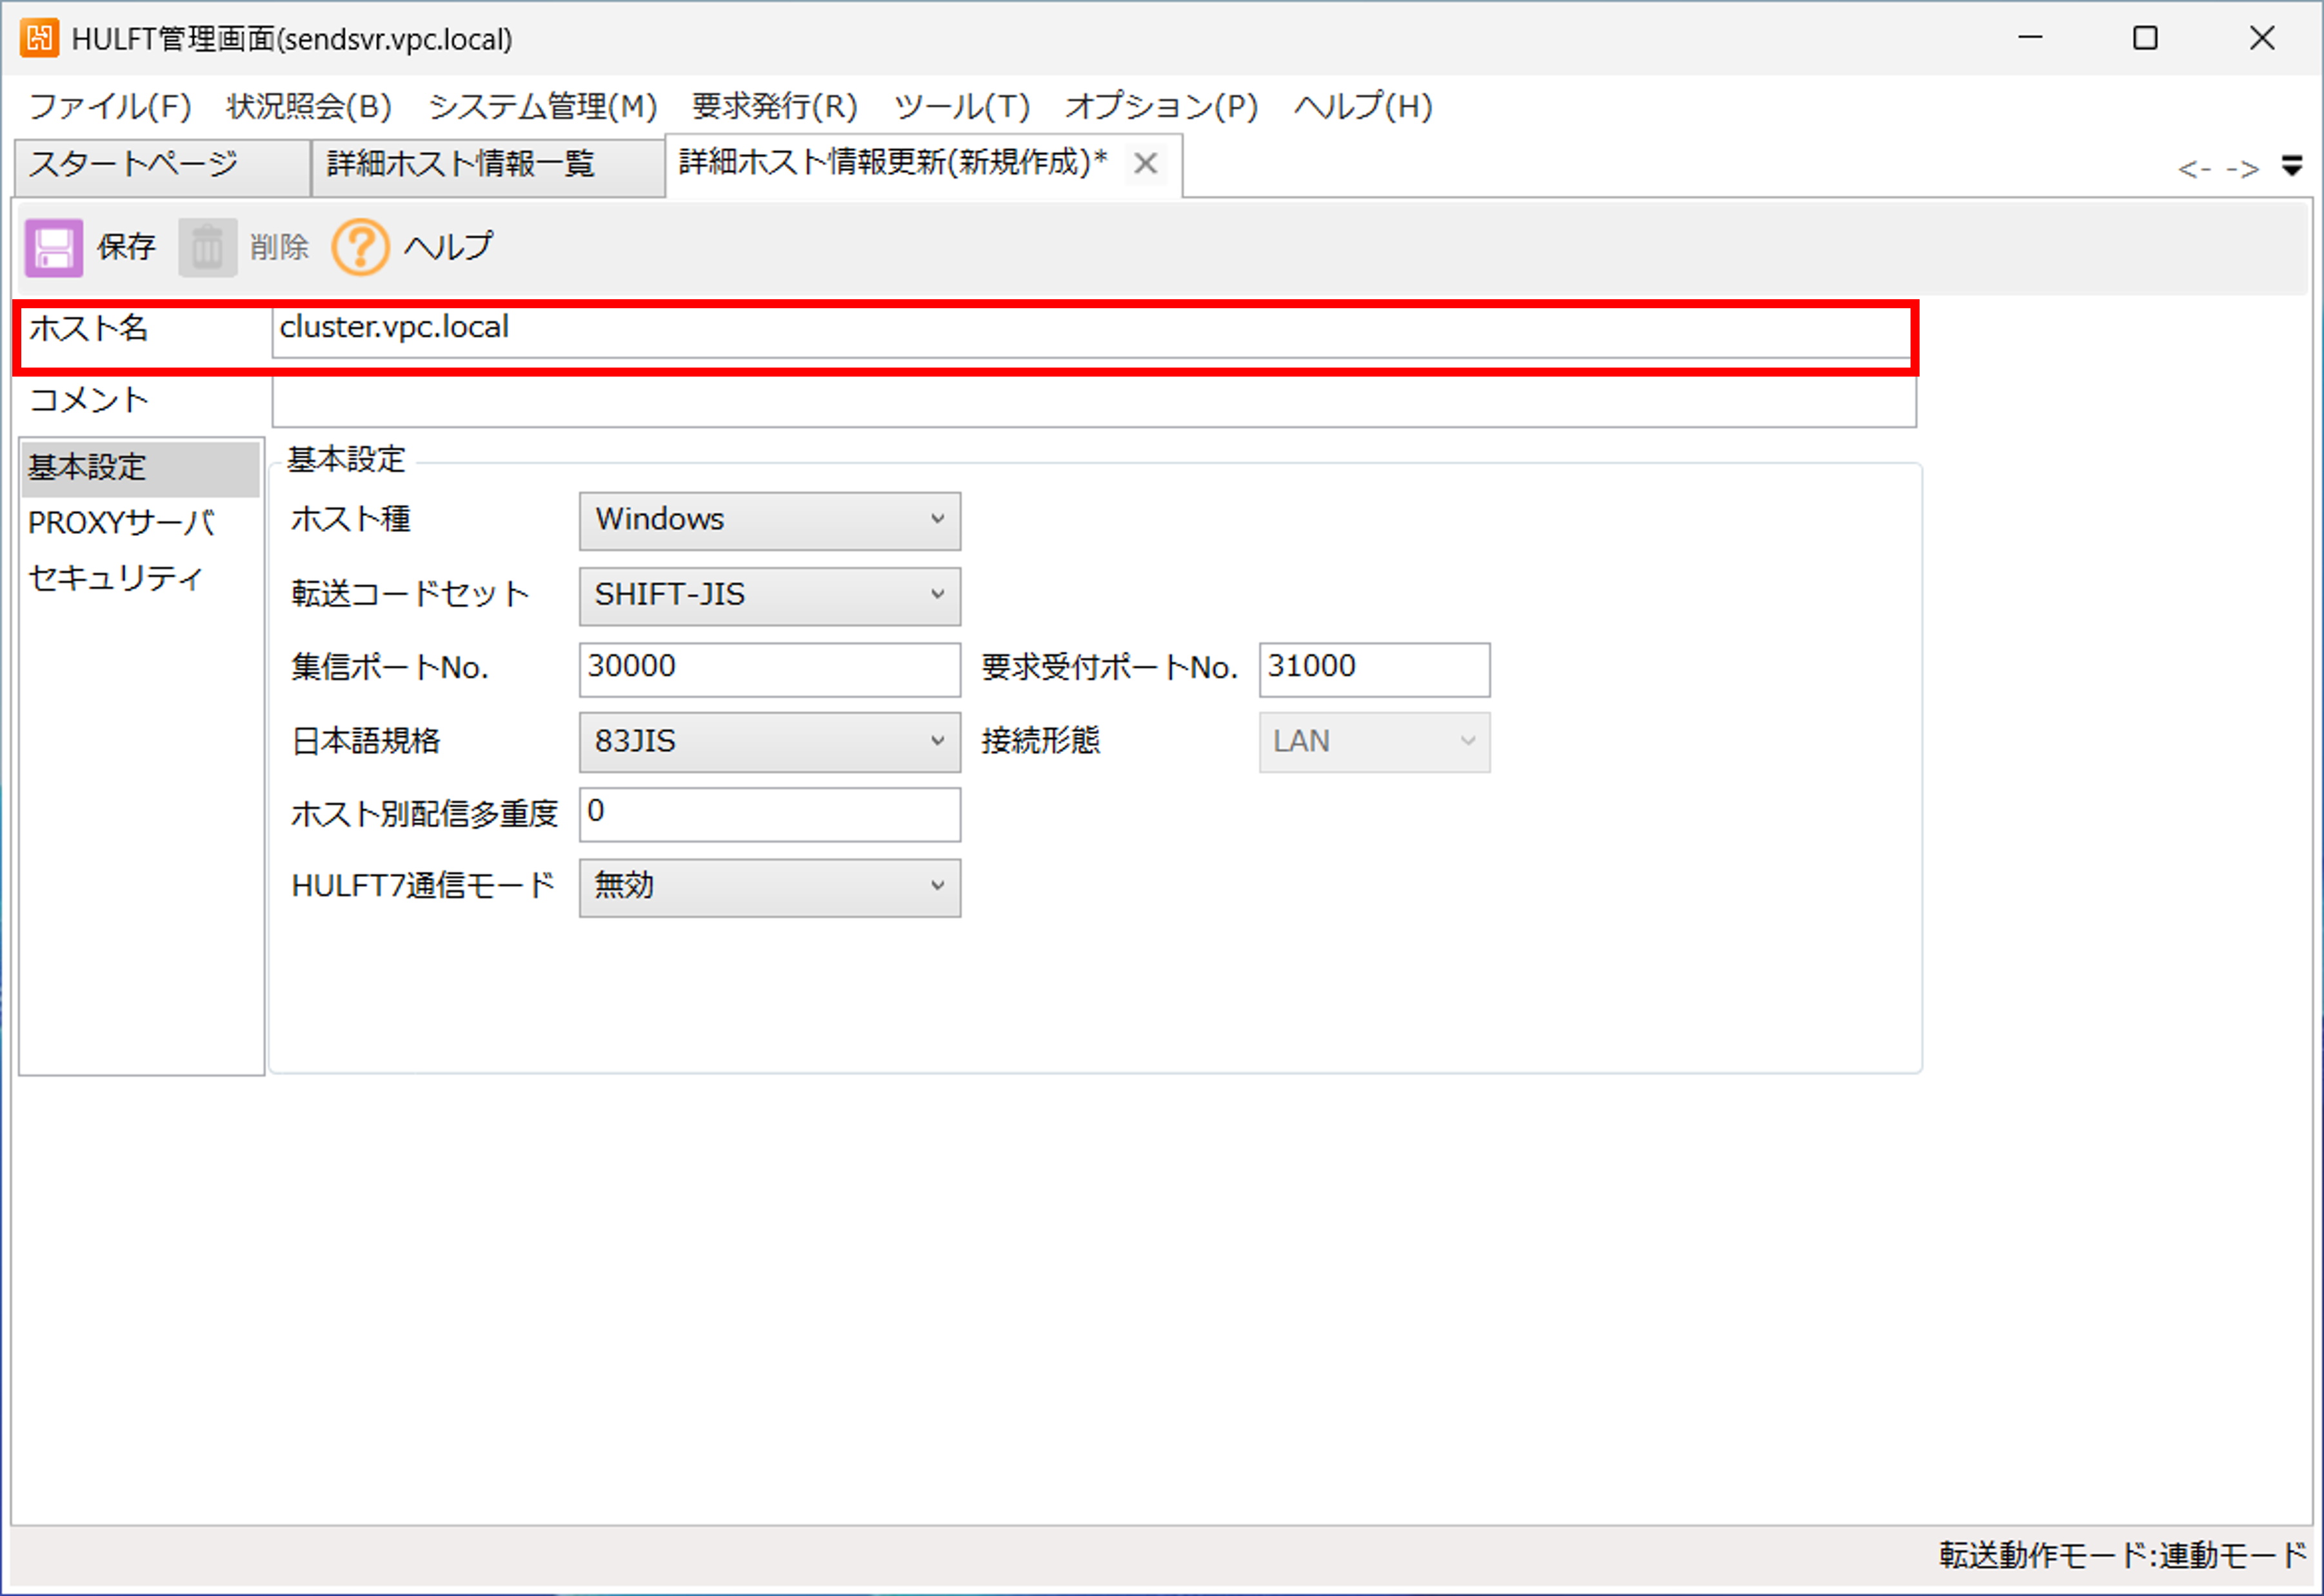
Task: Close the 詳細ホスト情報更新 tab with X
Action: 1146,163
